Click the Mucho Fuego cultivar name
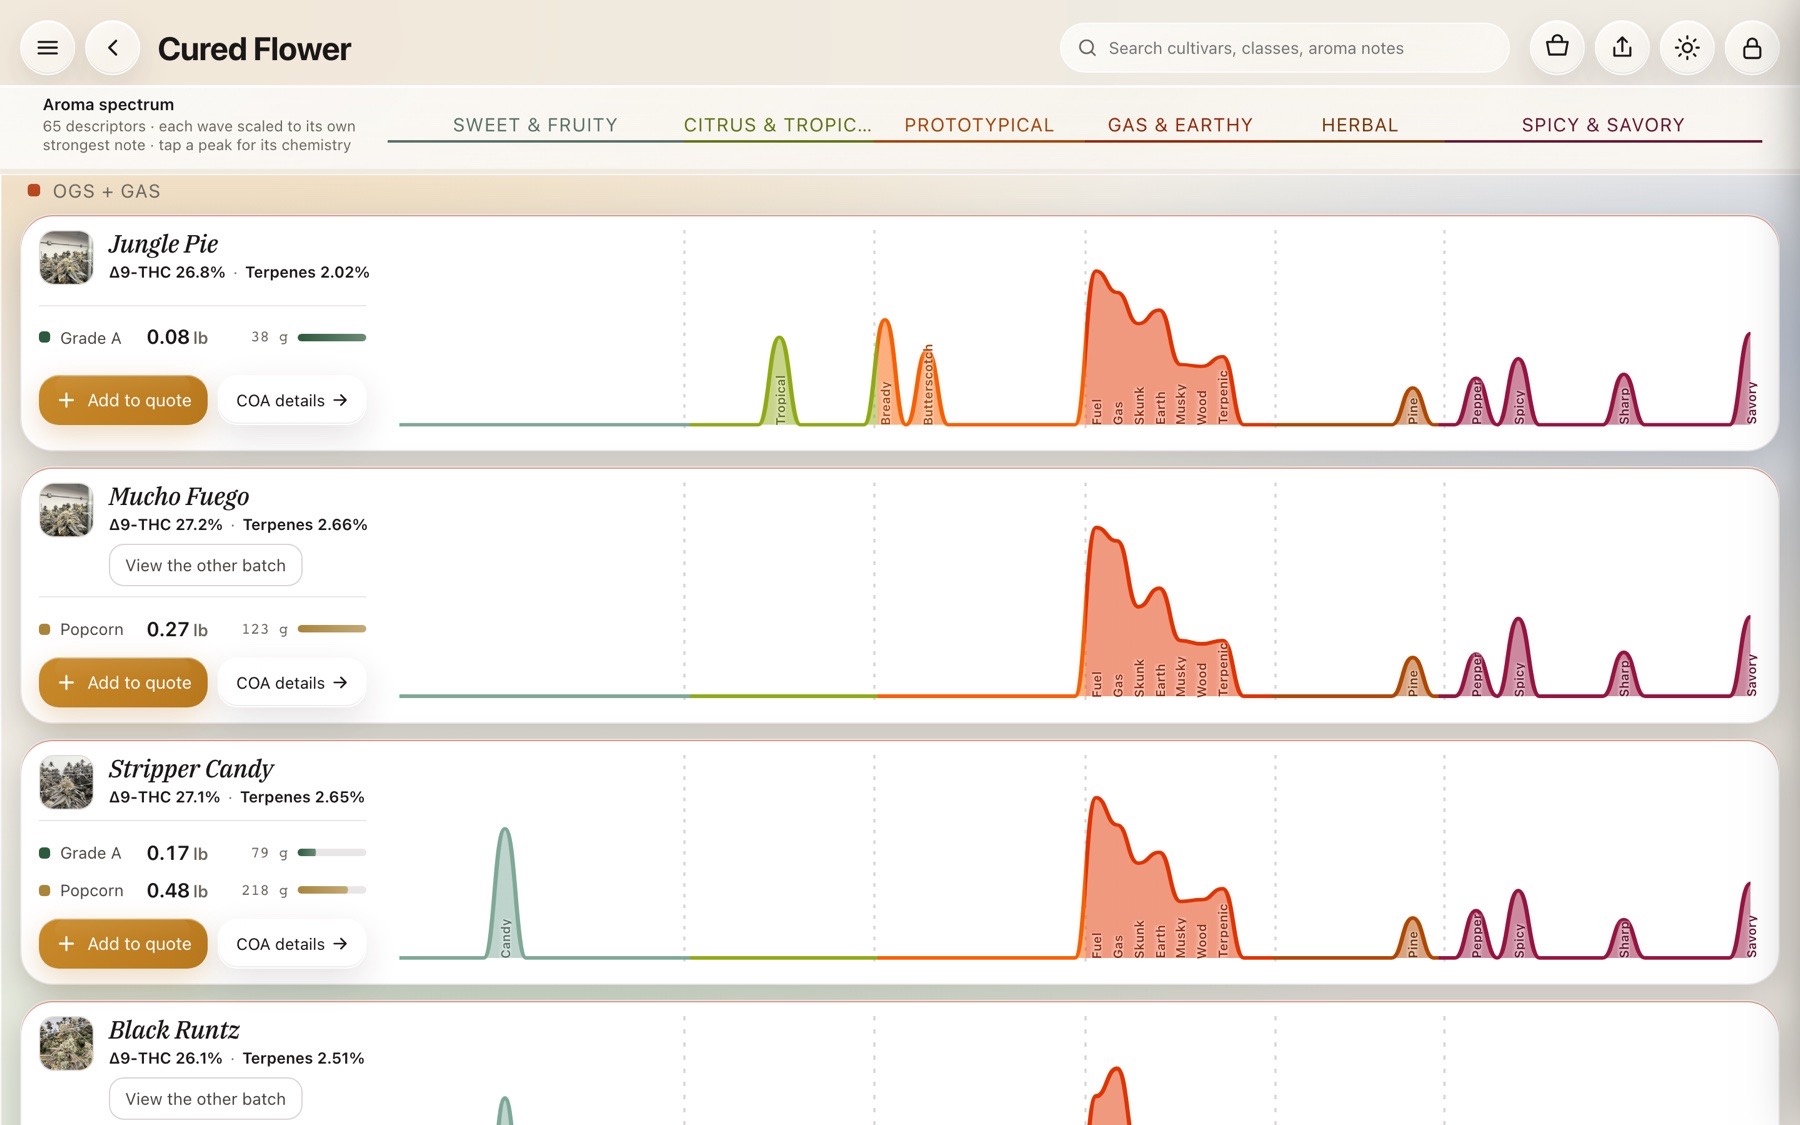Screen dimensions: 1800x1125 [x=179, y=497]
